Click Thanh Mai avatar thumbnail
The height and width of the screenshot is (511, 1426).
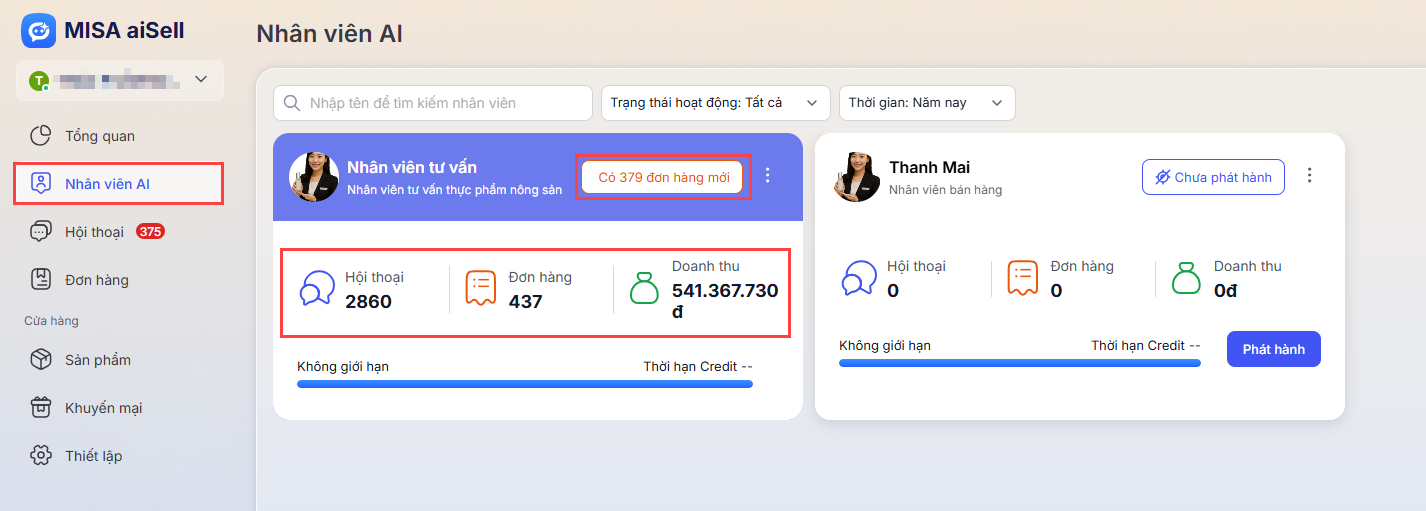click(x=858, y=177)
